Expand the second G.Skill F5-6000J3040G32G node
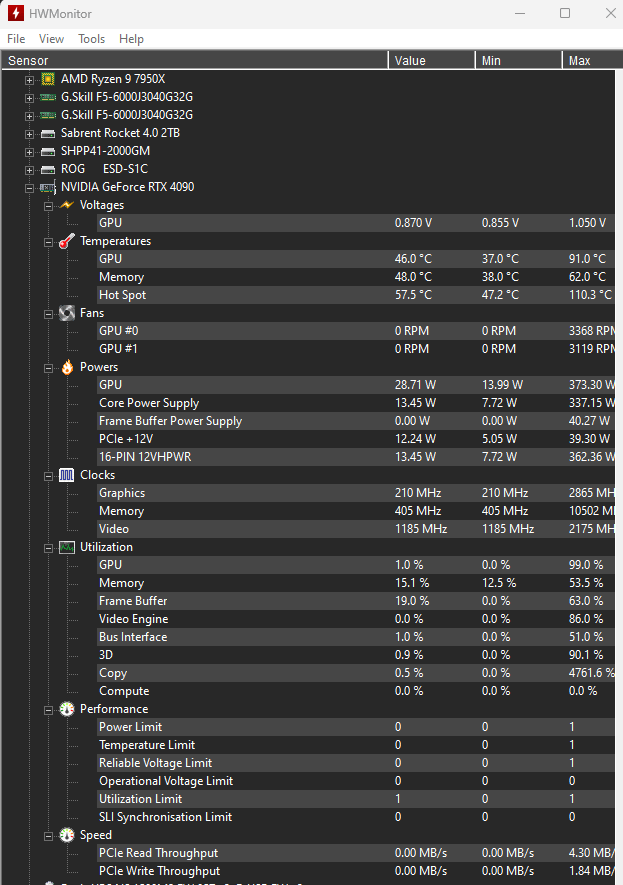The width and height of the screenshot is (623, 885). pyautogui.click(x=29, y=116)
